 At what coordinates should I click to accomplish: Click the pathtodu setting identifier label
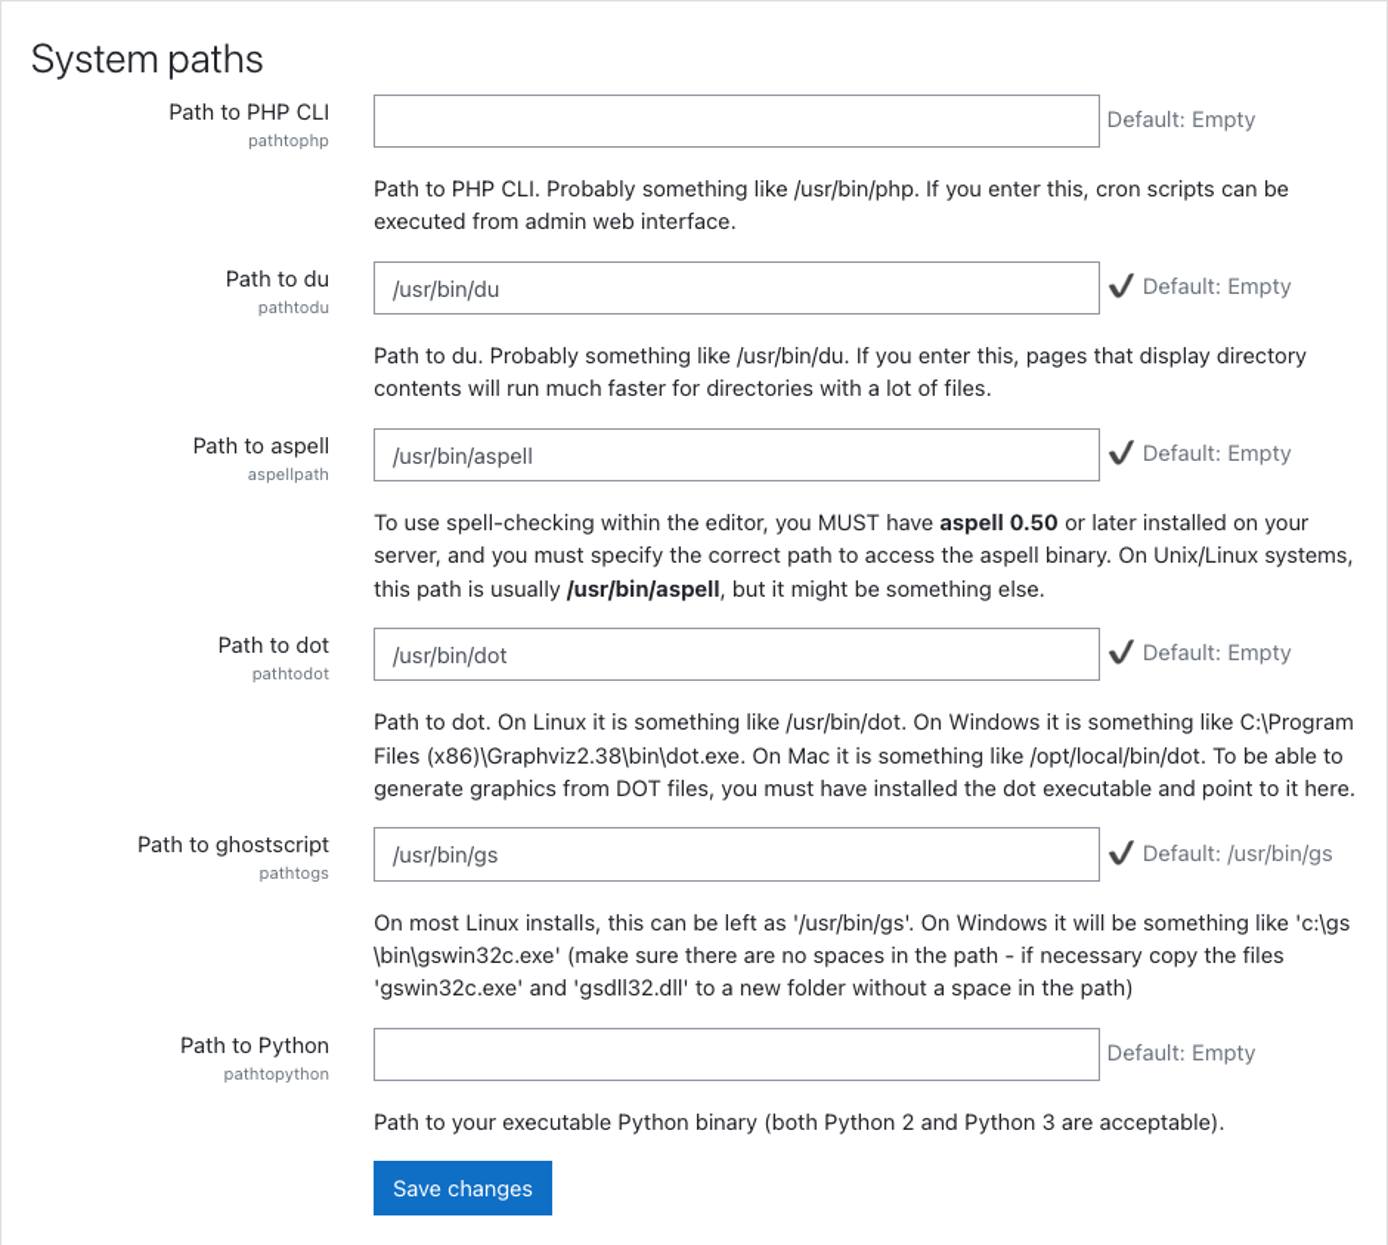pyautogui.click(x=292, y=308)
